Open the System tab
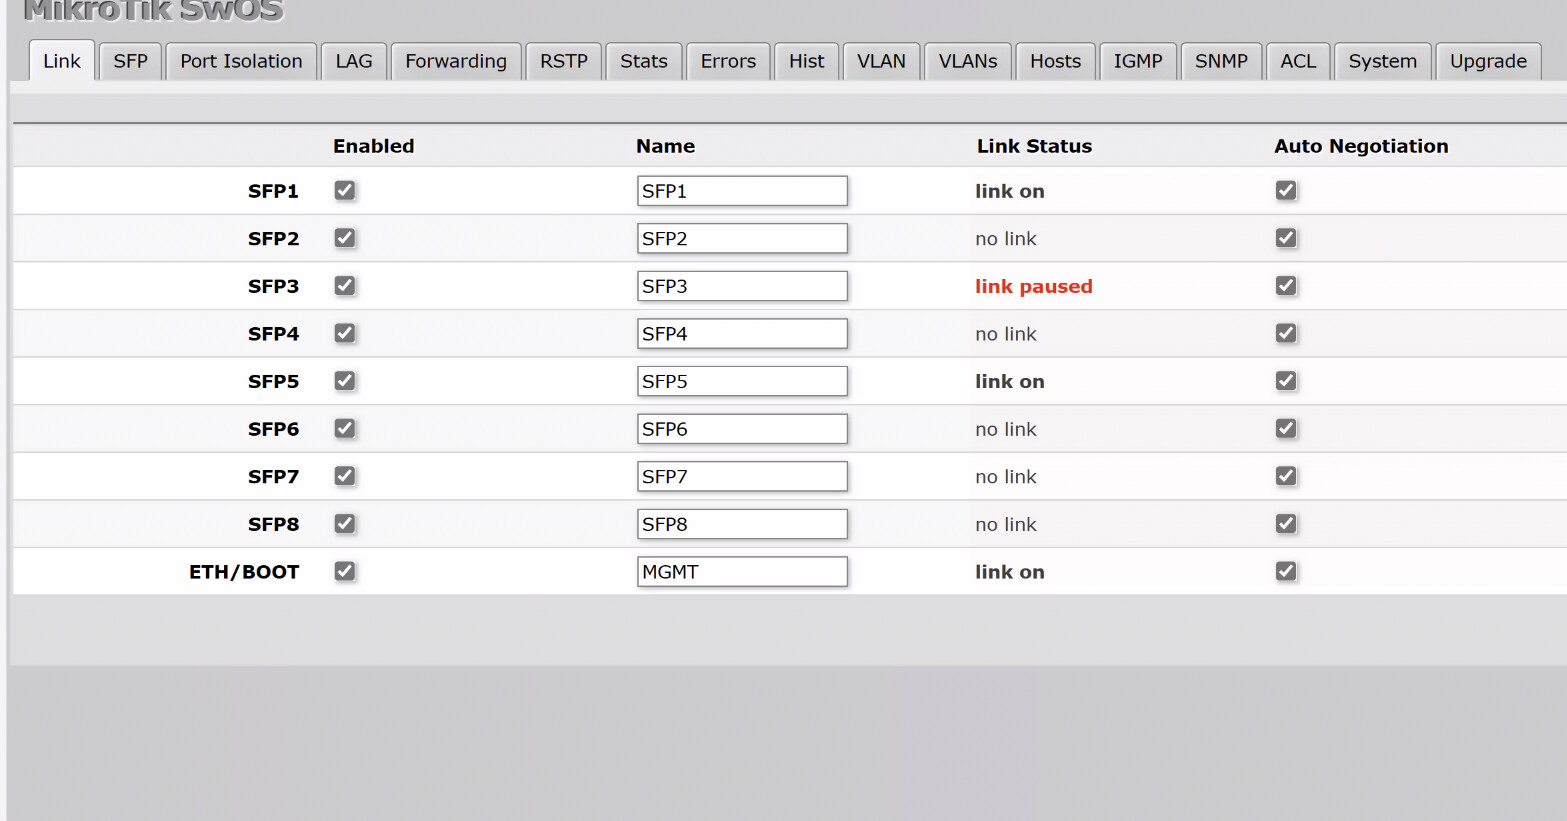1567x821 pixels. [x=1383, y=61]
